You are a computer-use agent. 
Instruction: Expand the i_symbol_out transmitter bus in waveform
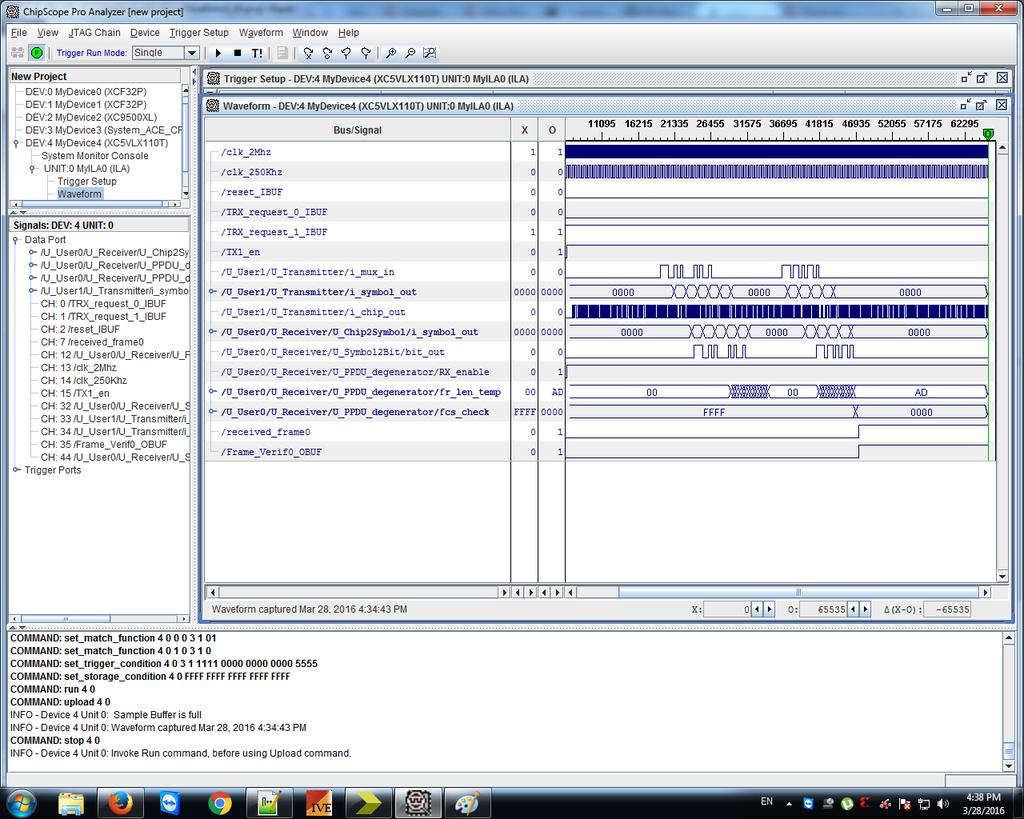(212, 291)
